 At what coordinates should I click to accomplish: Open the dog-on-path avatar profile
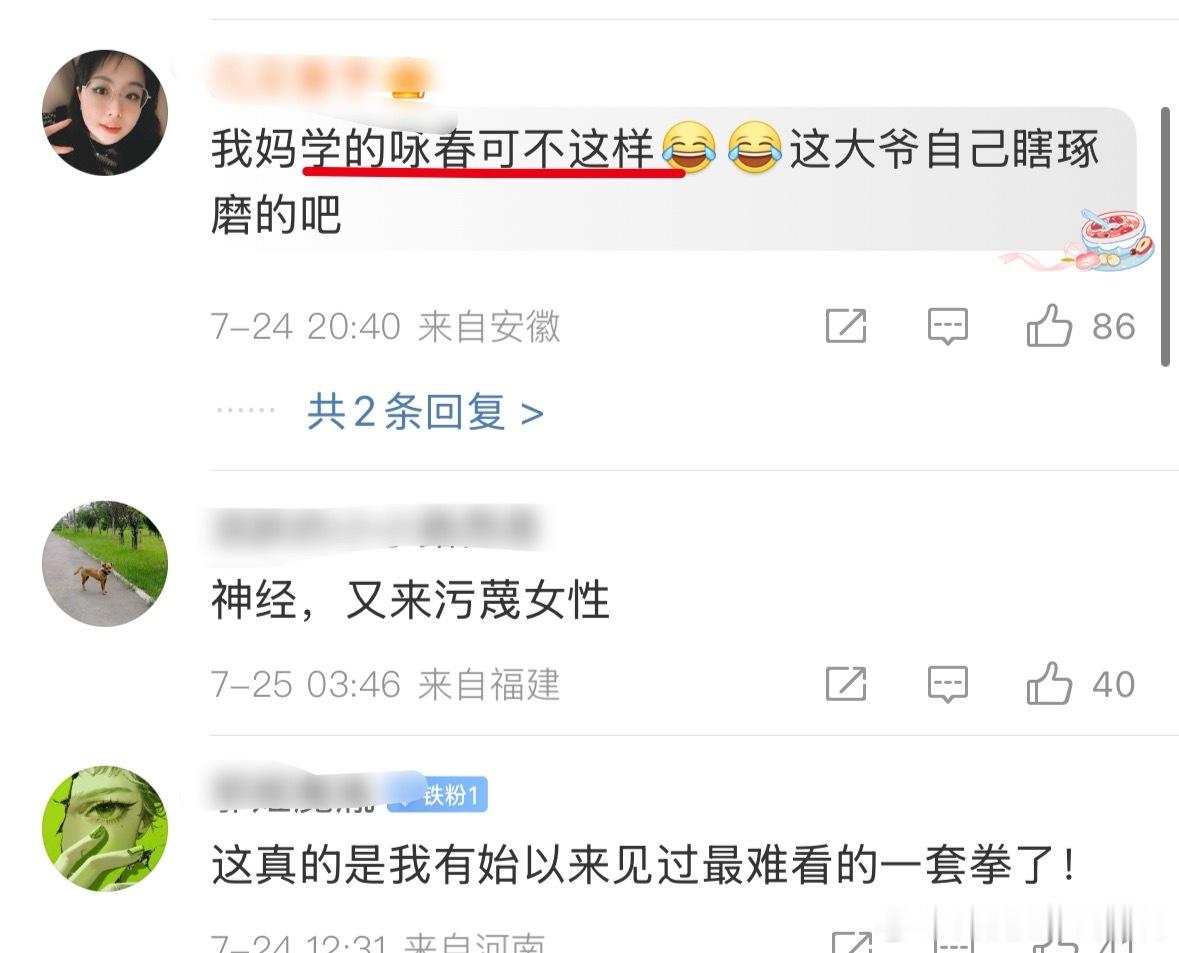[x=105, y=563]
